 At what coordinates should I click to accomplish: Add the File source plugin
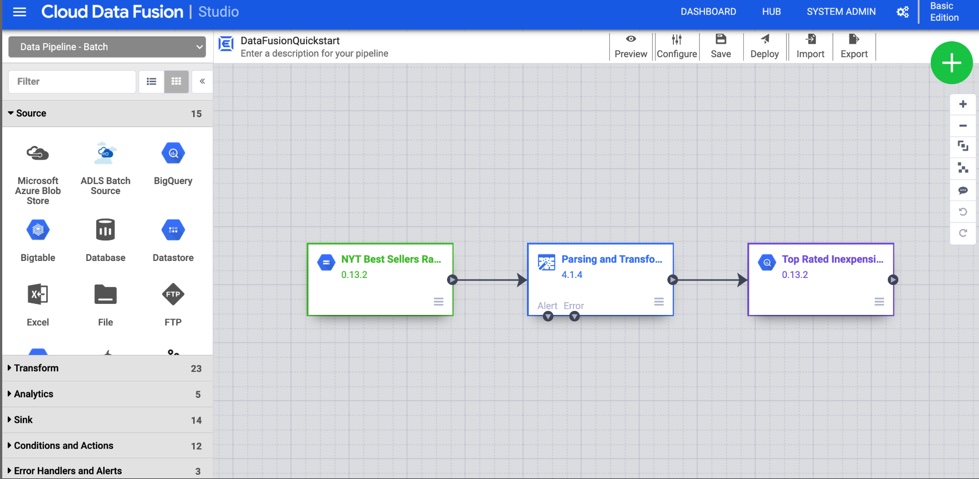[x=106, y=305]
